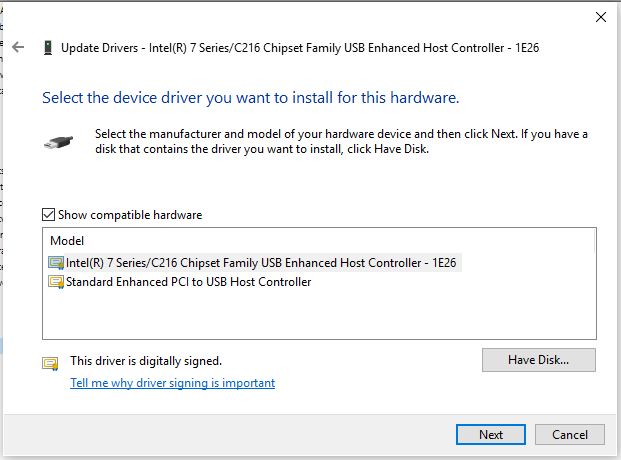Click the Model column header
The height and width of the screenshot is (460, 621).
(x=67, y=241)
